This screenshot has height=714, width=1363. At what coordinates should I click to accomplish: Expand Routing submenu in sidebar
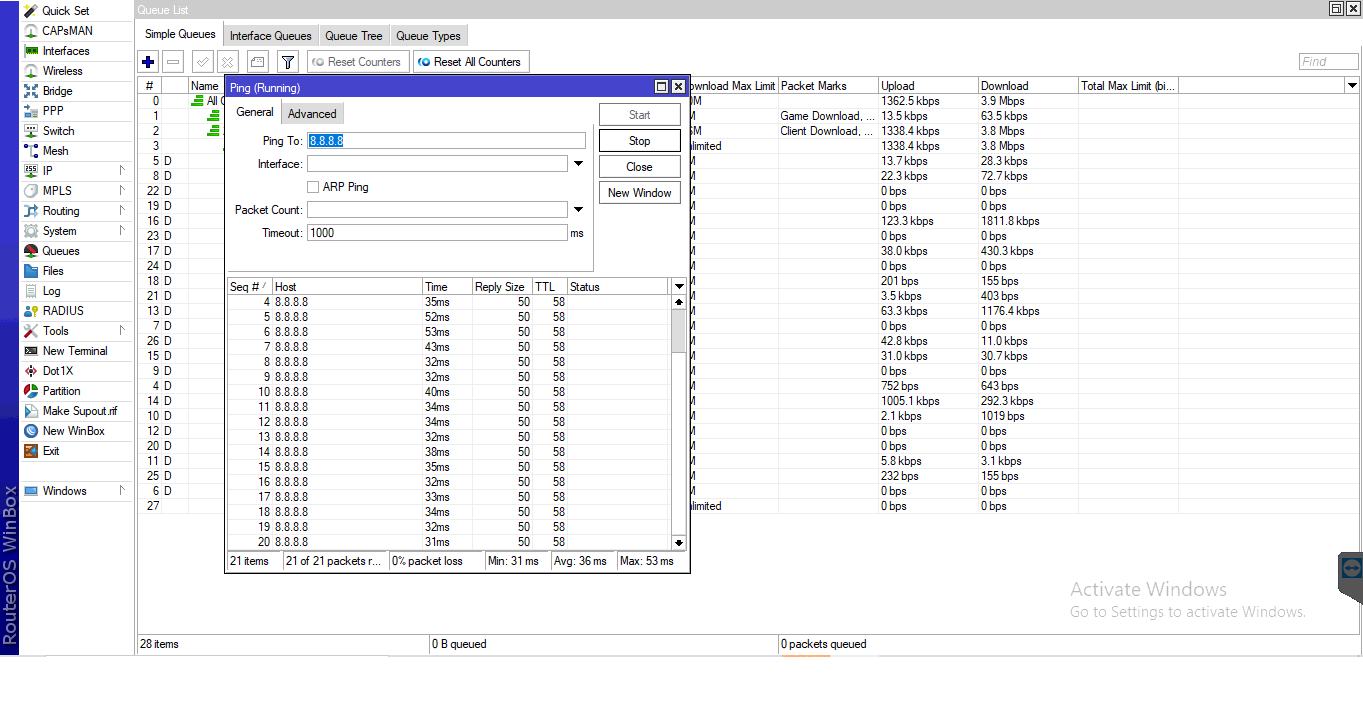tap(122, 211)
